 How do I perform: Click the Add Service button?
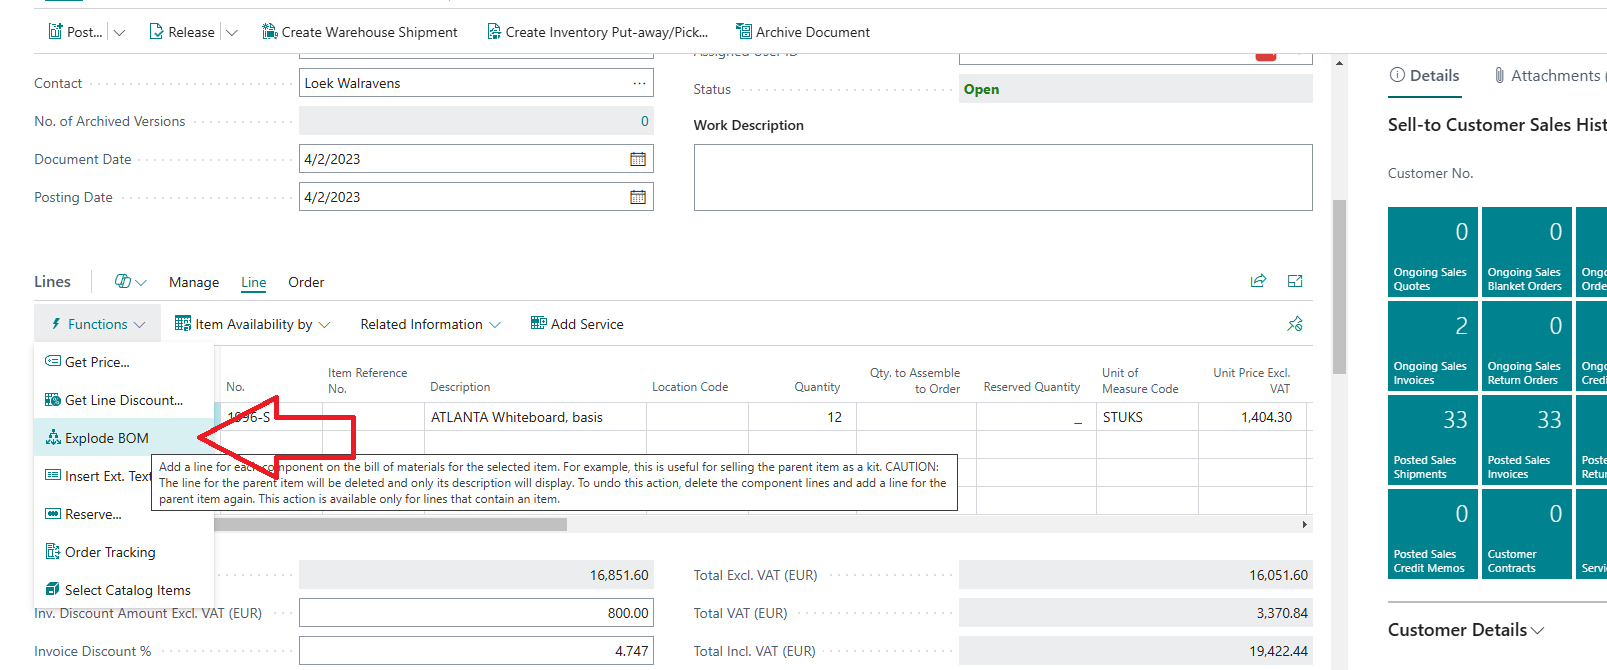(577, 324)
